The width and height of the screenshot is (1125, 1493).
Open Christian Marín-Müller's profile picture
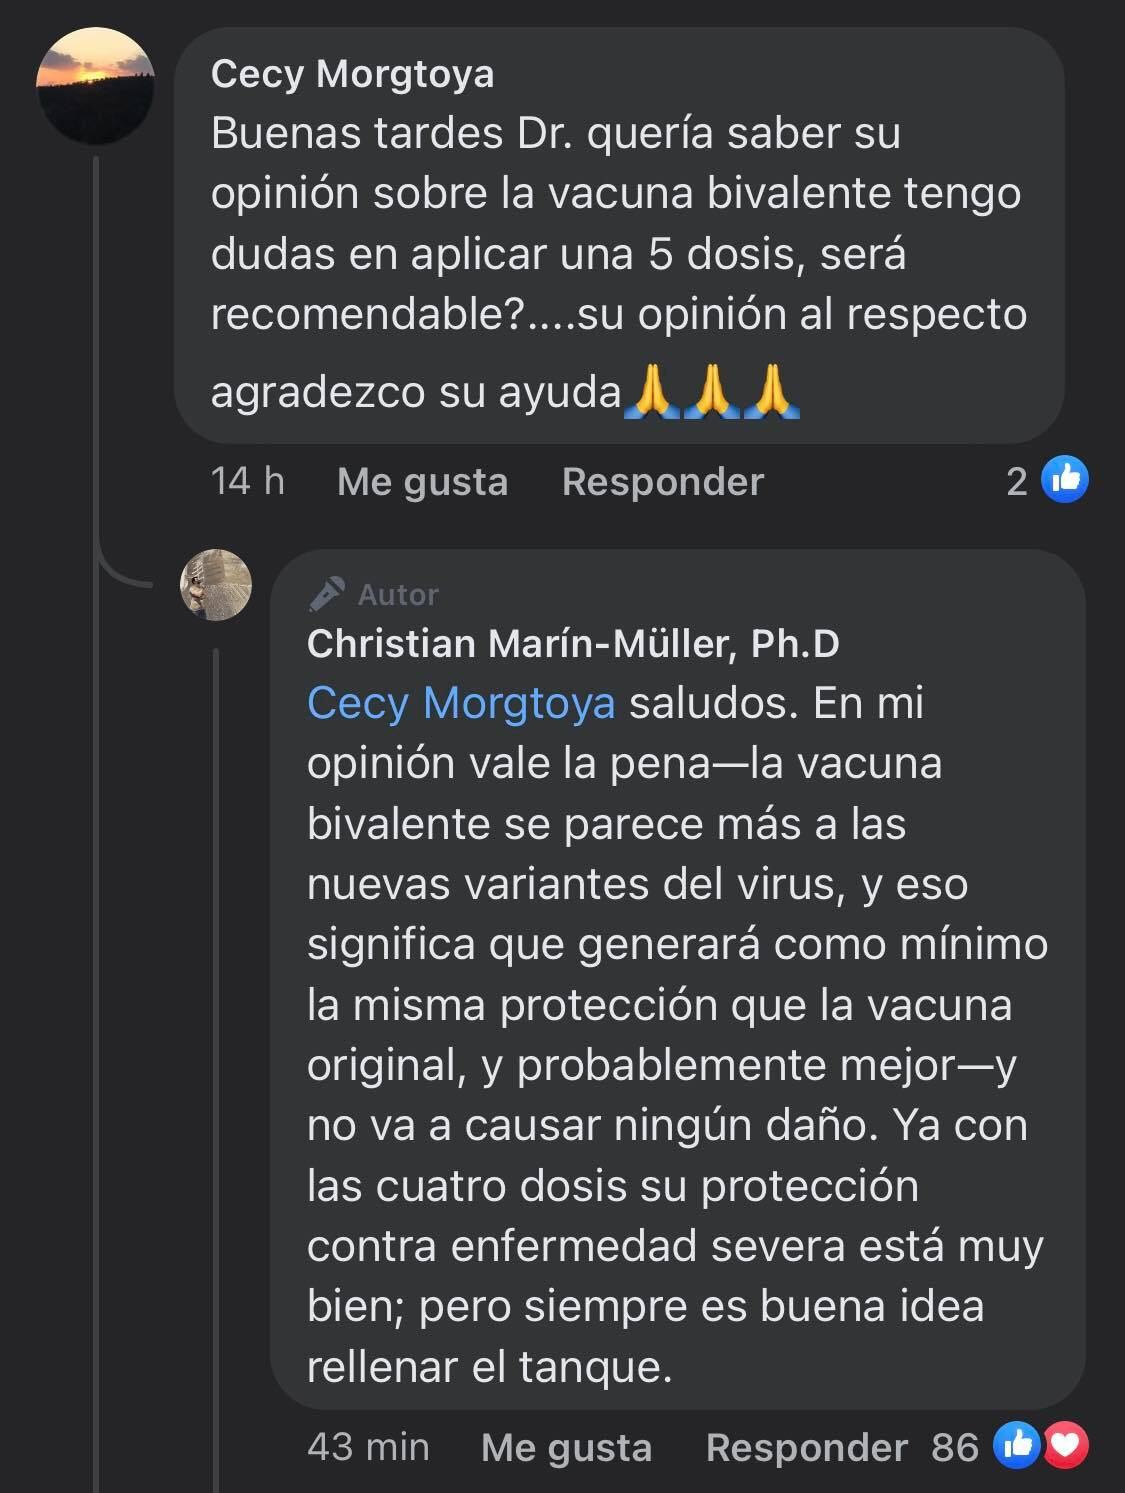(x=216, y=585)
